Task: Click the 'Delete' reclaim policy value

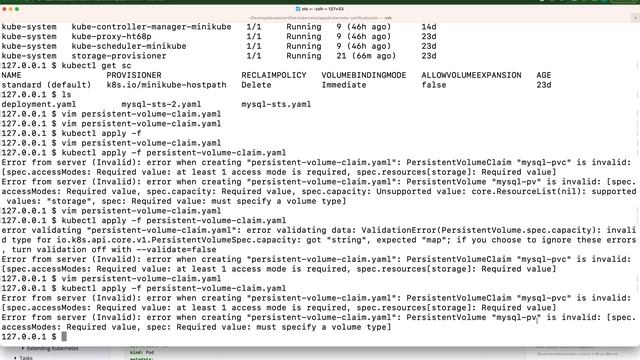Action: point(256,85)
